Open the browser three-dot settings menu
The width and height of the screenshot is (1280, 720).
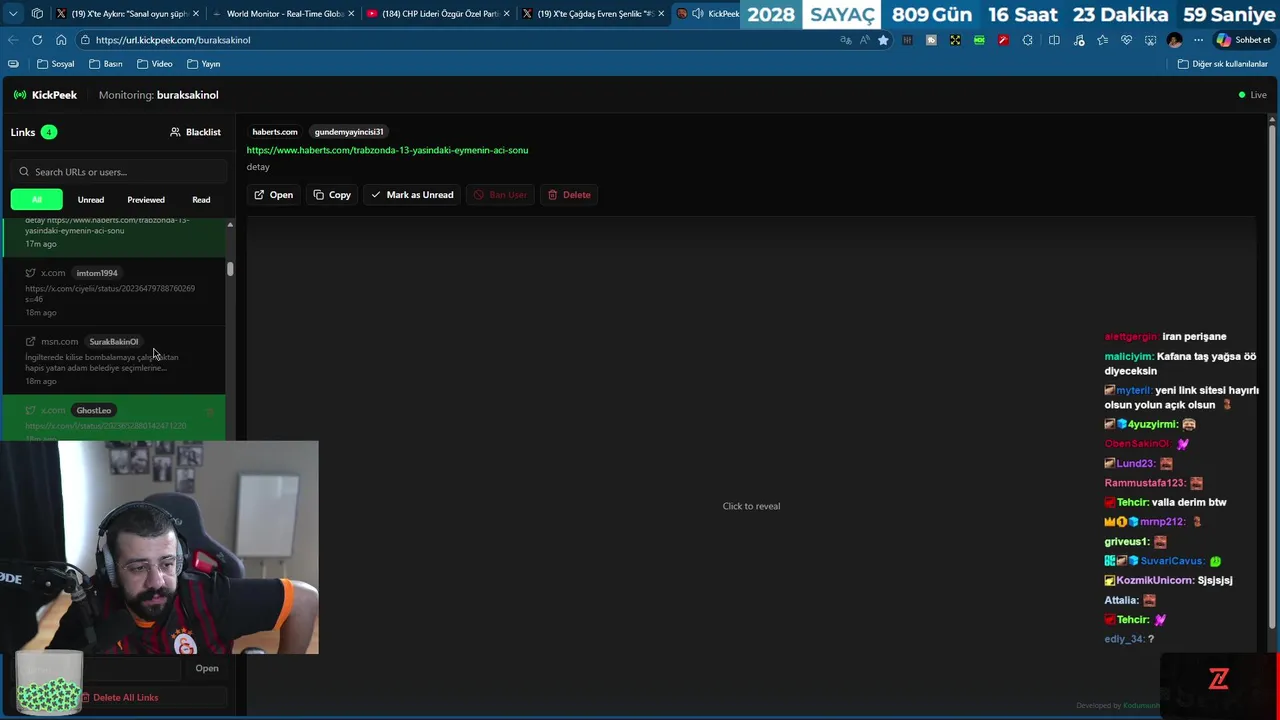(1198, 40)
